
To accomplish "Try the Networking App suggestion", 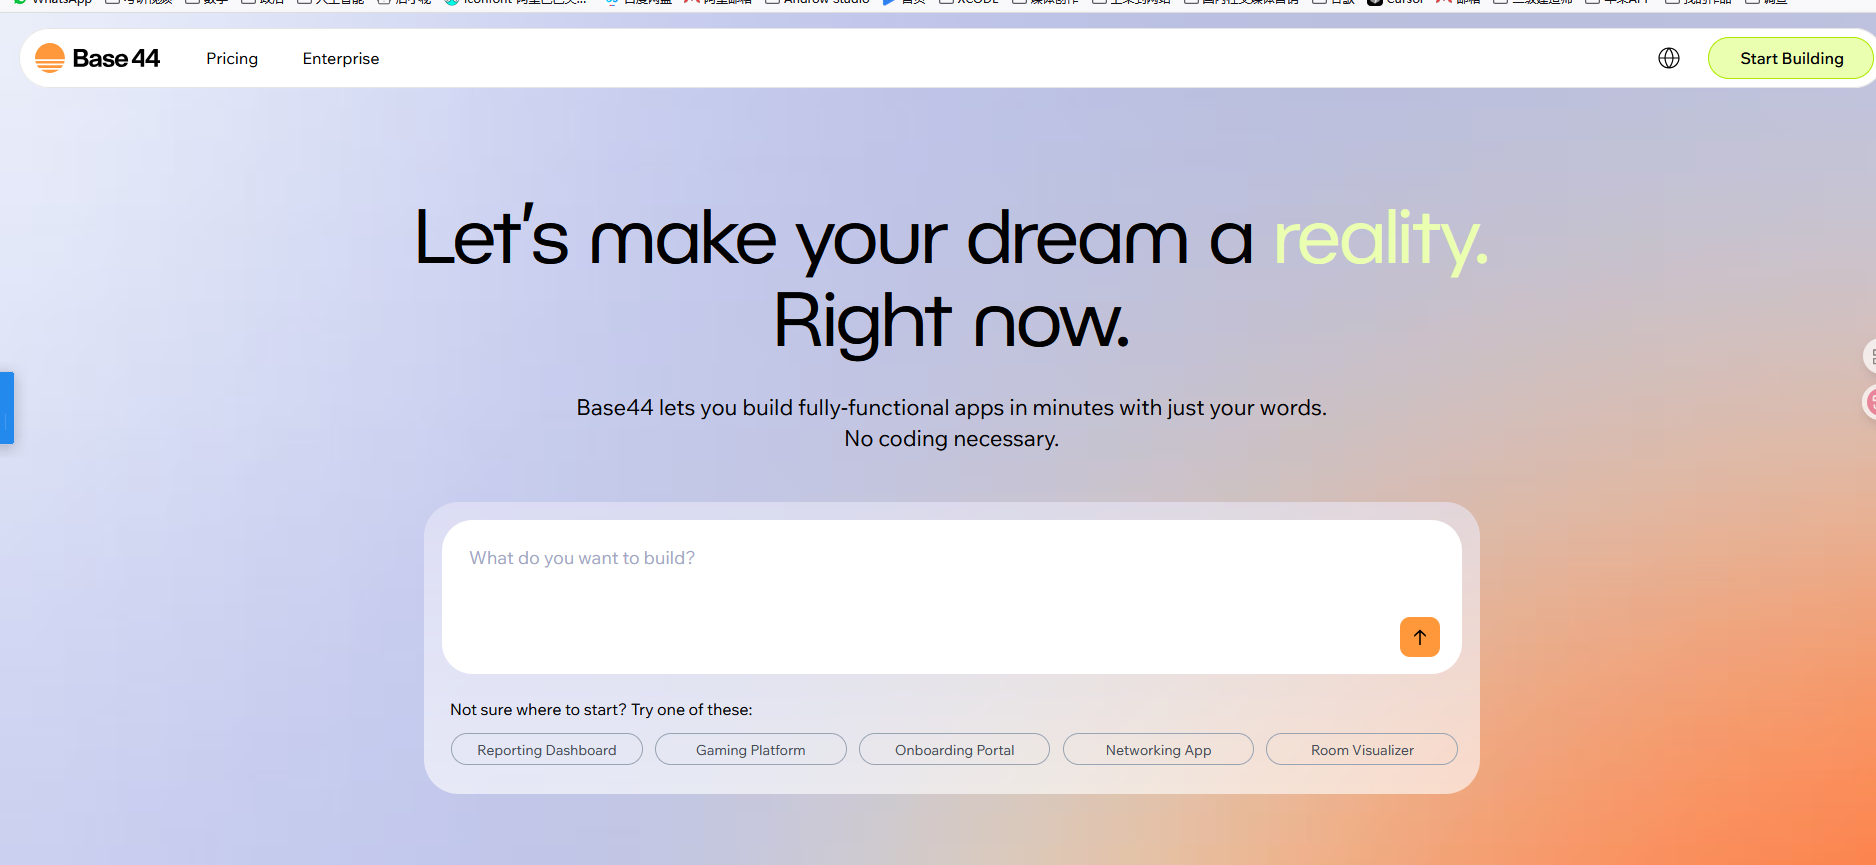I will coord(1158,750).
